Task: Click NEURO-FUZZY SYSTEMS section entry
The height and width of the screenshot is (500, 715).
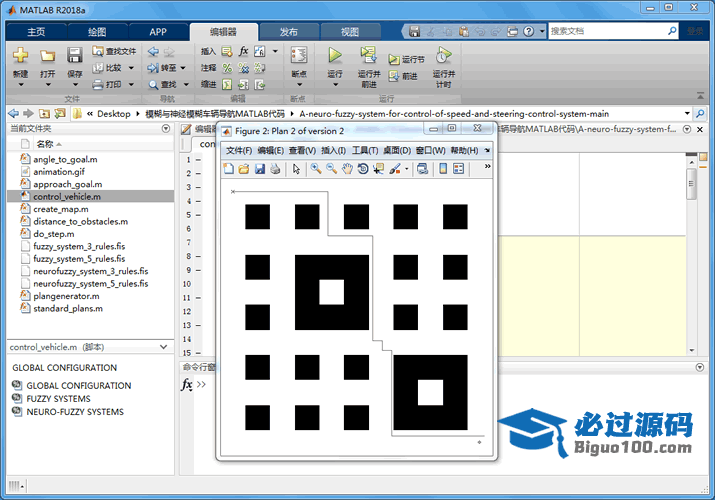Action: click(x=75, y=412)
